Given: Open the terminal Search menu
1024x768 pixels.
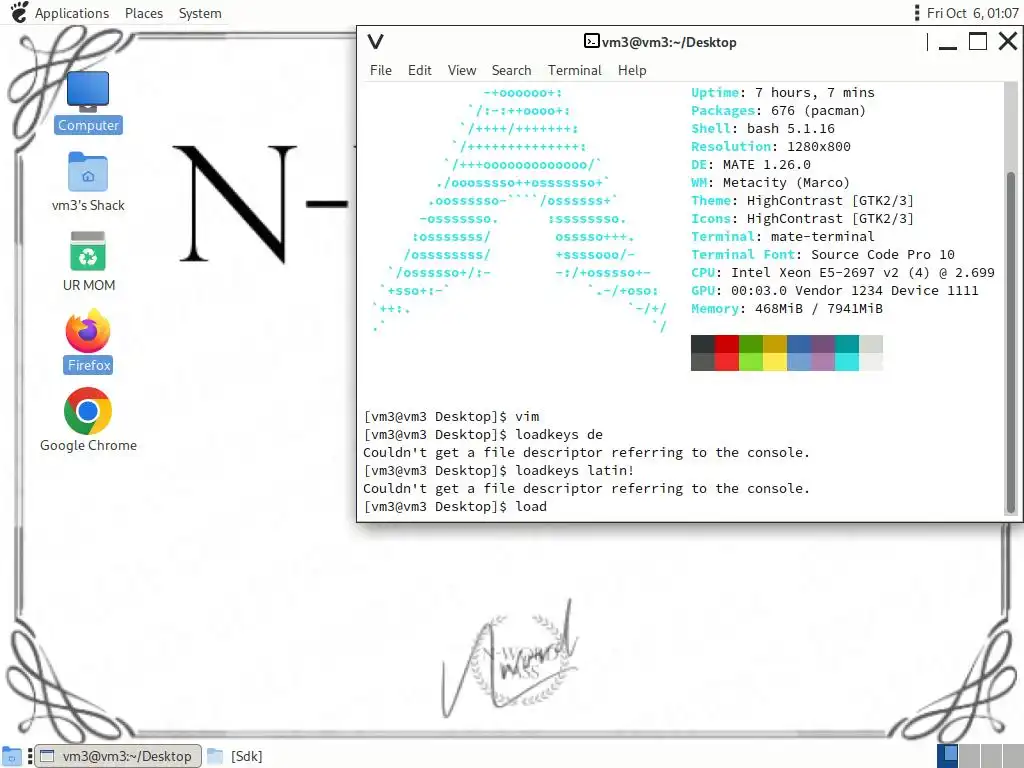Looking at the screenshot, I should [511, 70].
